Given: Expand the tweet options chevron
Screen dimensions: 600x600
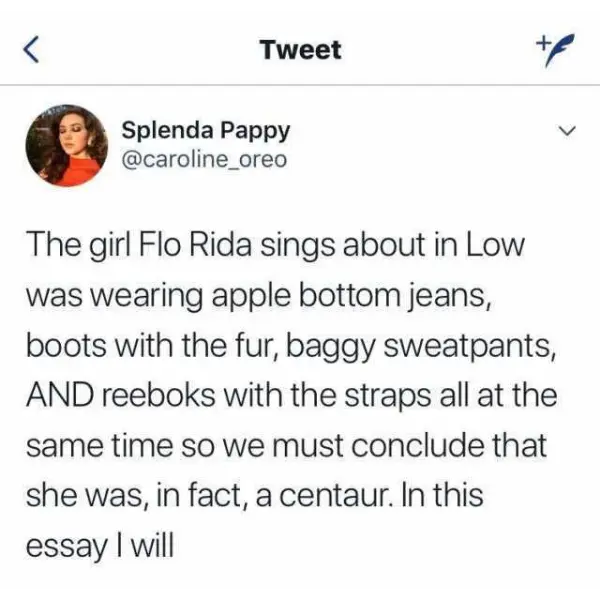Looking at the screenshot, I should tap(565, 132).
